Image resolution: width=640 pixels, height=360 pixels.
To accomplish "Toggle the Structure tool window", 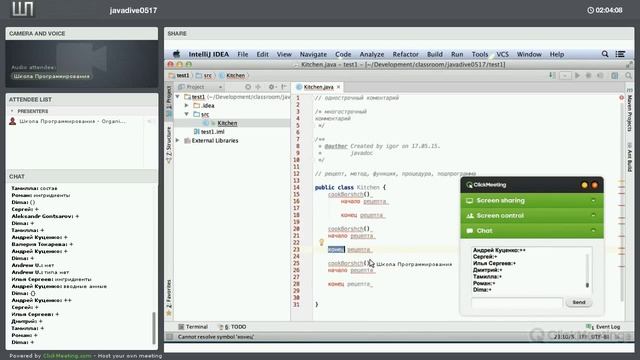I will [x=169, y=144].
